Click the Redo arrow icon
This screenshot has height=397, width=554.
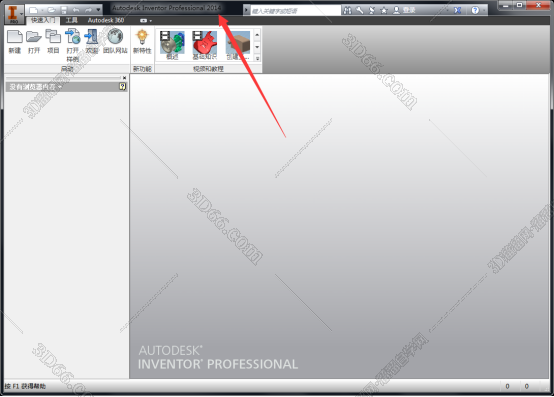tap(88, 10)
